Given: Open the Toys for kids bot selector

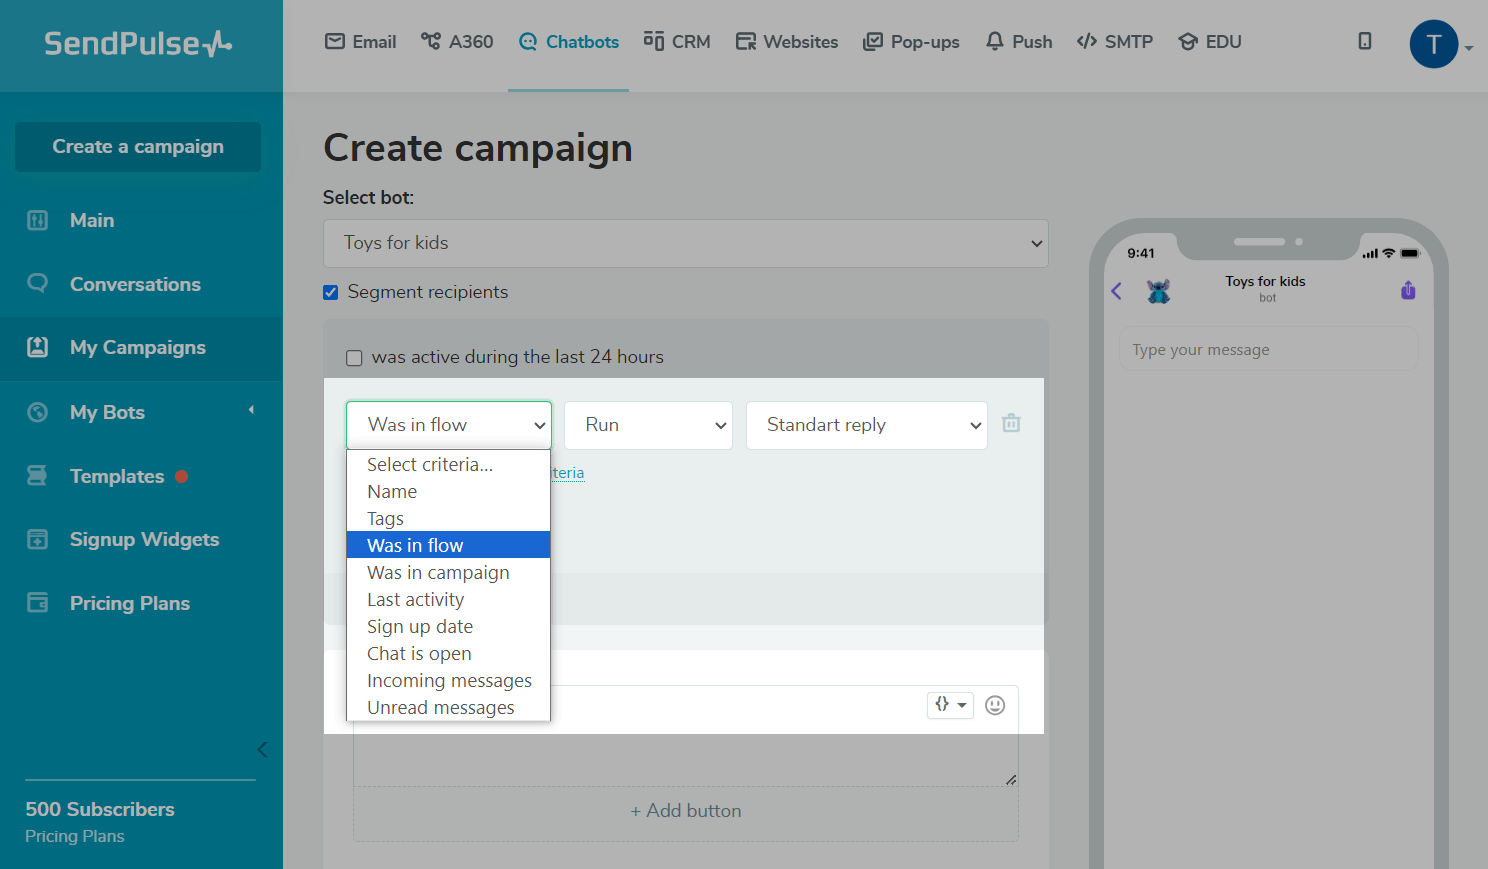Looking at the screenshot, I should tap(685, 243).
